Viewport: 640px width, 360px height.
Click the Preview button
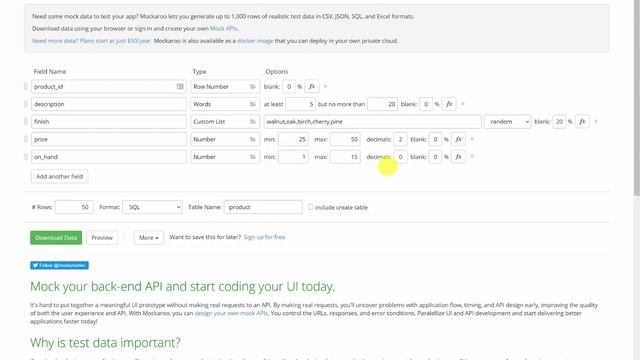102,238
